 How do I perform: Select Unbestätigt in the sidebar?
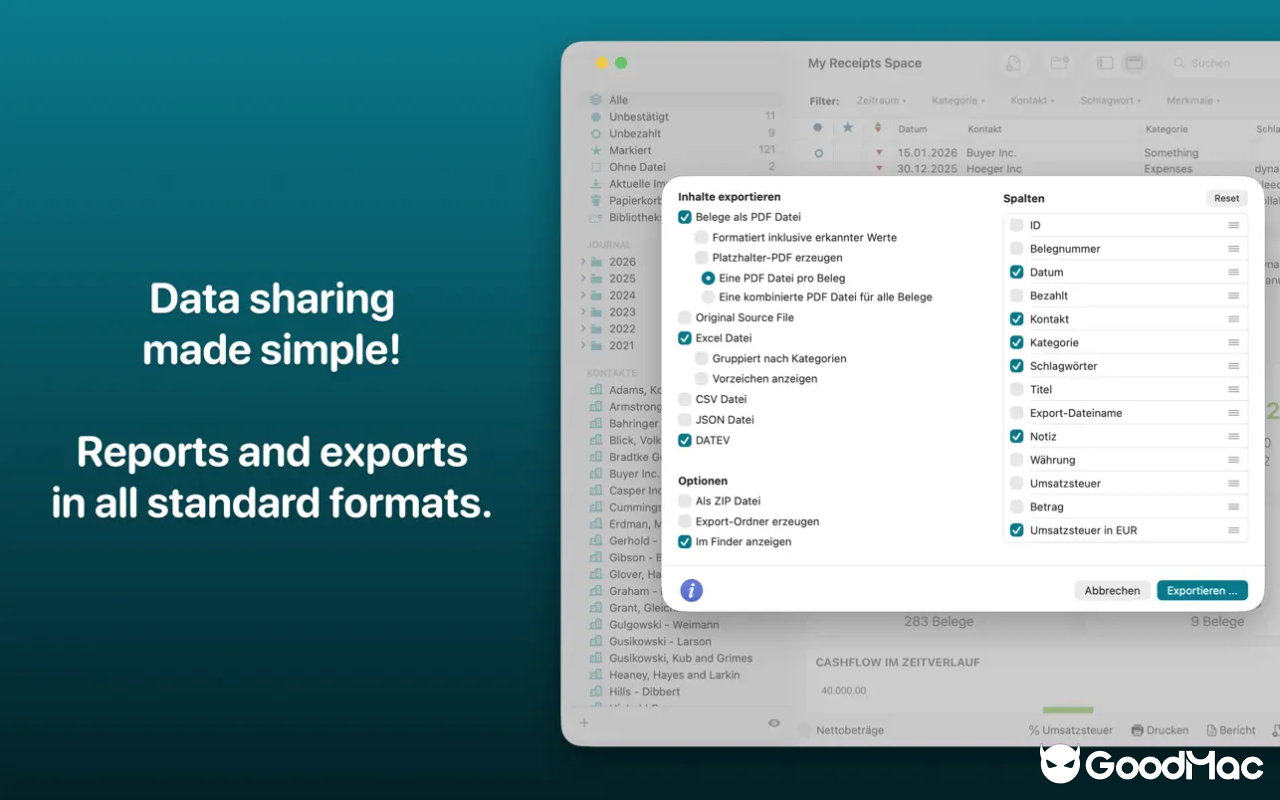click(680, 117)
